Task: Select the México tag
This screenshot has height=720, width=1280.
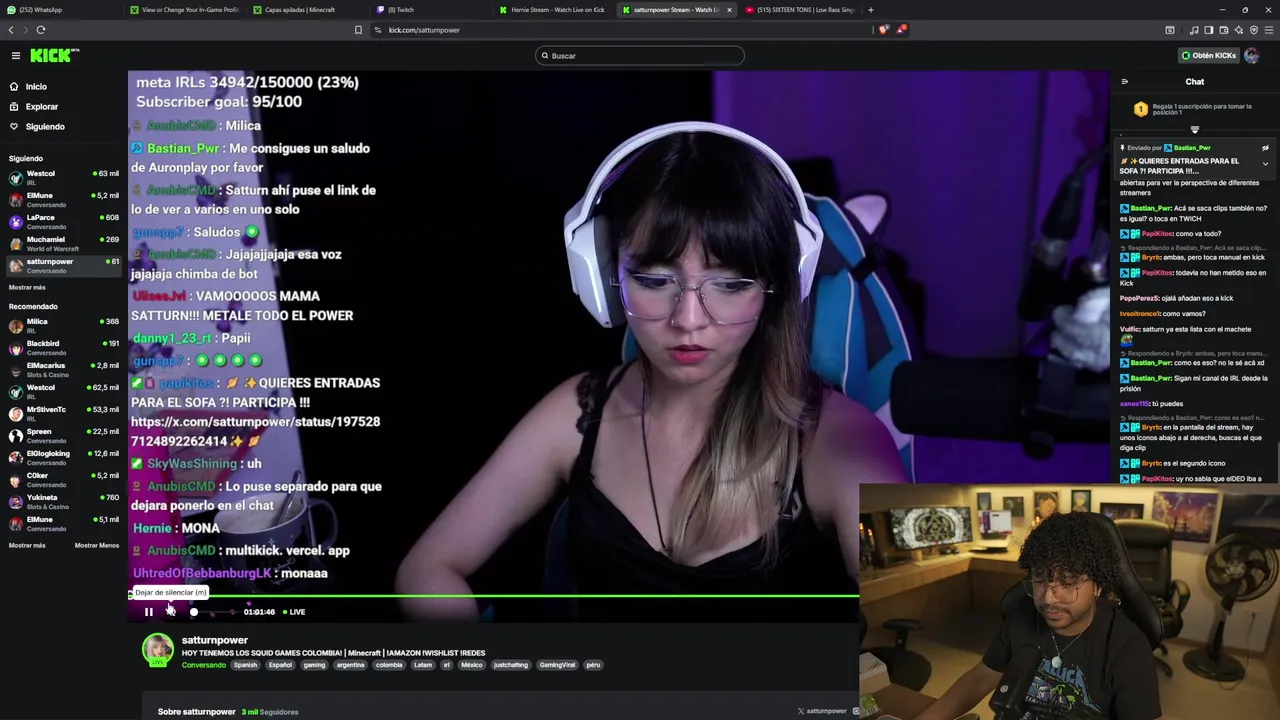Action: click(472, 665)
